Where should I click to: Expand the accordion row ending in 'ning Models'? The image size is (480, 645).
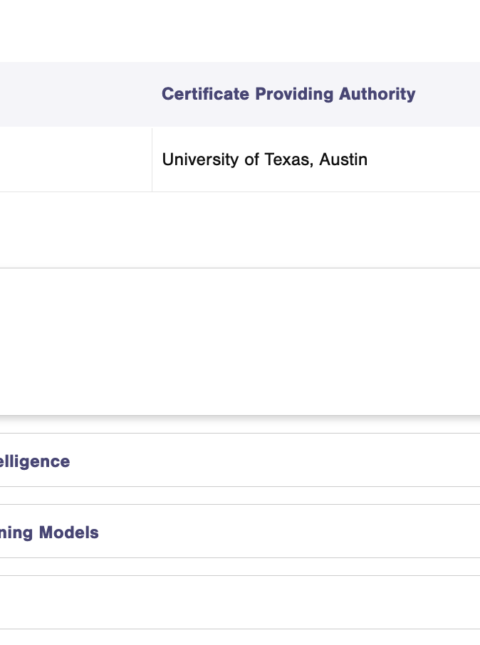coord(240,531)
